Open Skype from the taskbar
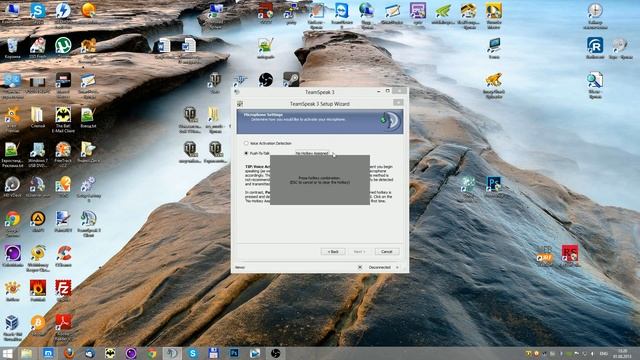640x360 pixels. pos(193,353)
